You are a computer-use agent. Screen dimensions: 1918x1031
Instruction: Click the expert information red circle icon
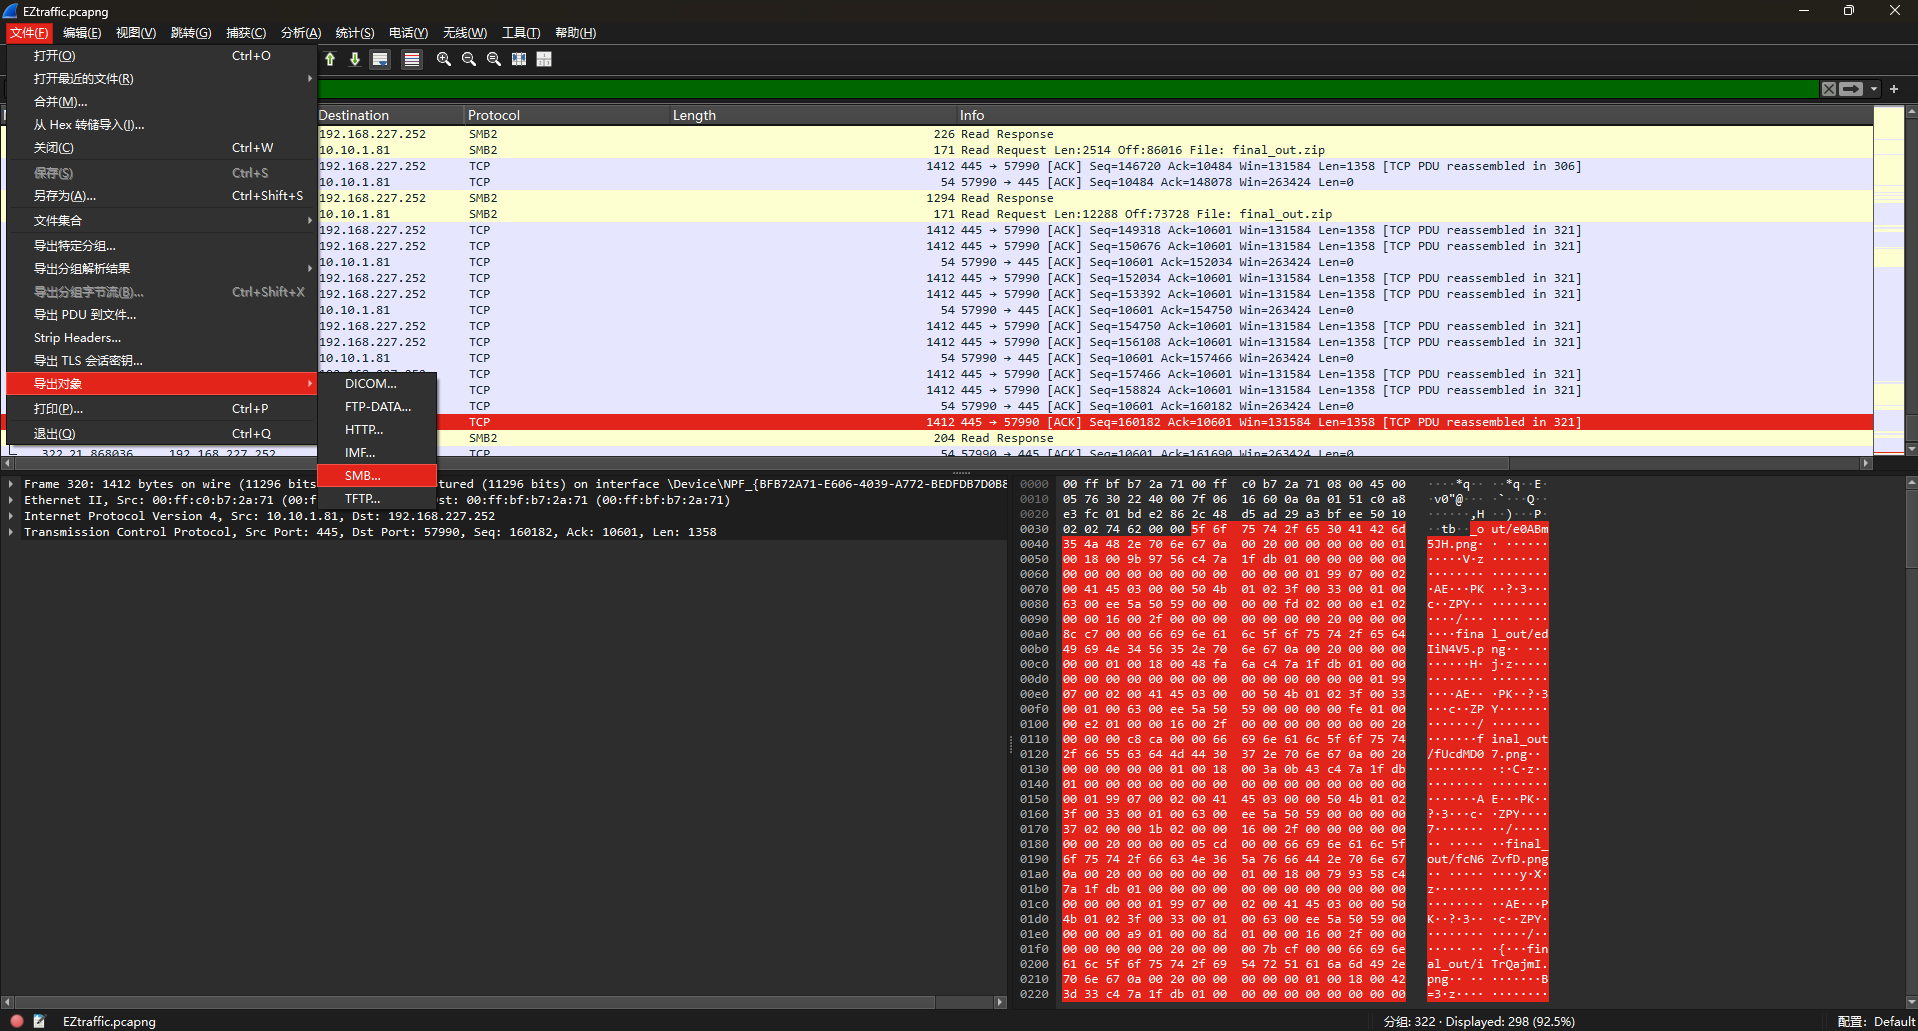(17, 1021)
